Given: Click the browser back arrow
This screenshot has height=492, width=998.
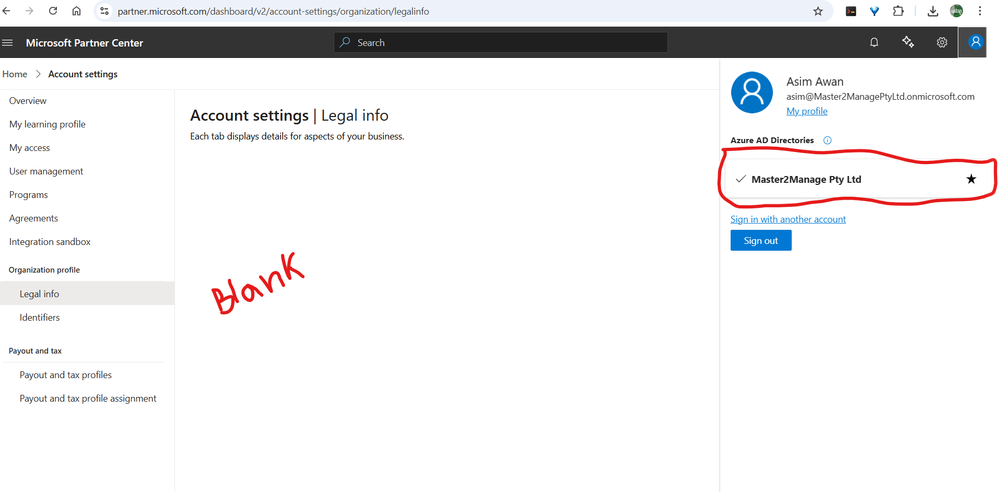Looking at the screenshot, I should point(6,11).
